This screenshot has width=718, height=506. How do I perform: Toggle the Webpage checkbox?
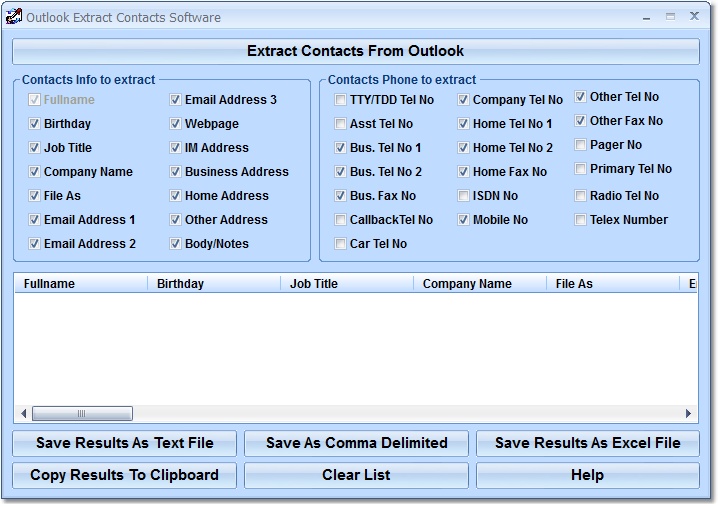175,124
